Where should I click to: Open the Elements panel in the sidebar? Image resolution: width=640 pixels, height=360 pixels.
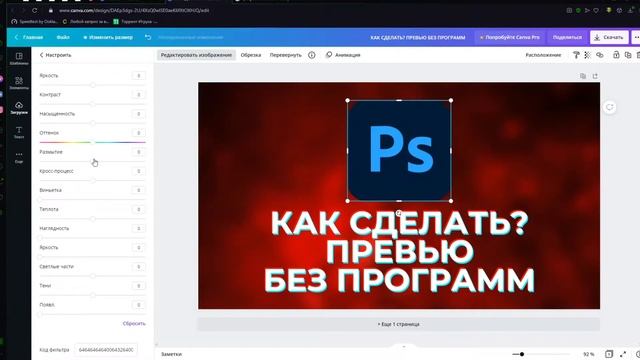tap(19, 83)
